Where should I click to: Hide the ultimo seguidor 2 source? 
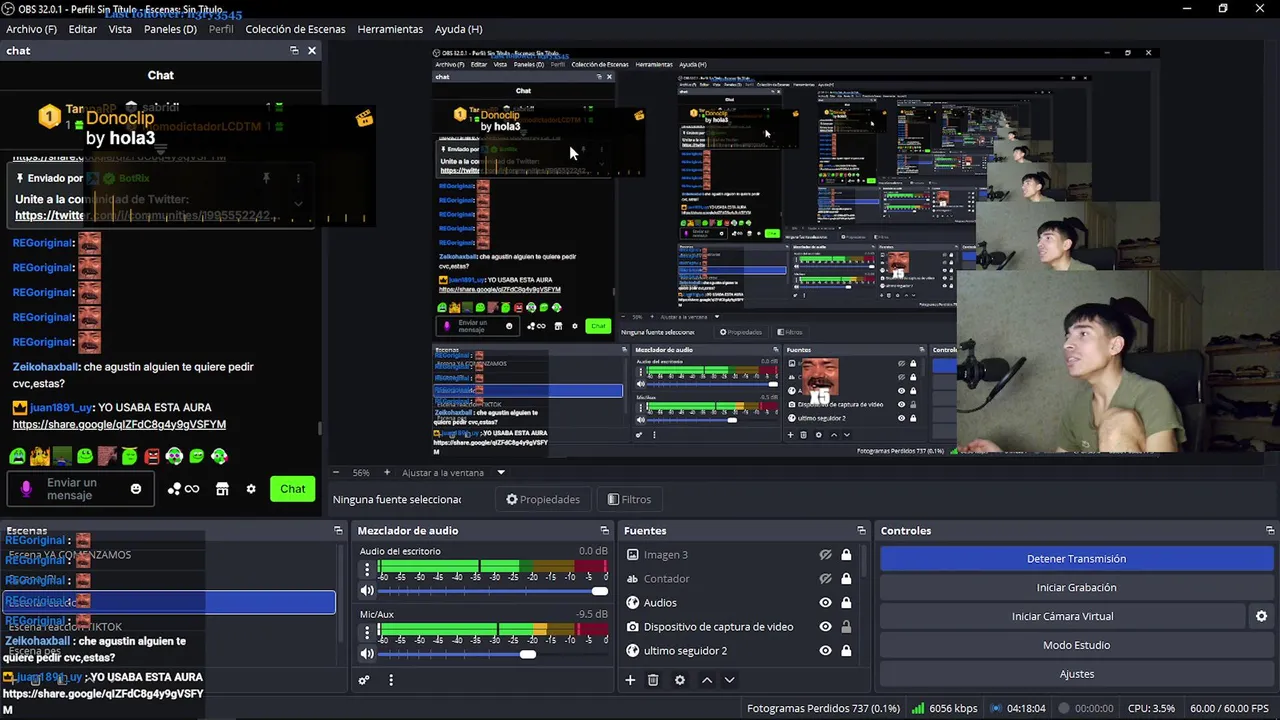[825, 651]
